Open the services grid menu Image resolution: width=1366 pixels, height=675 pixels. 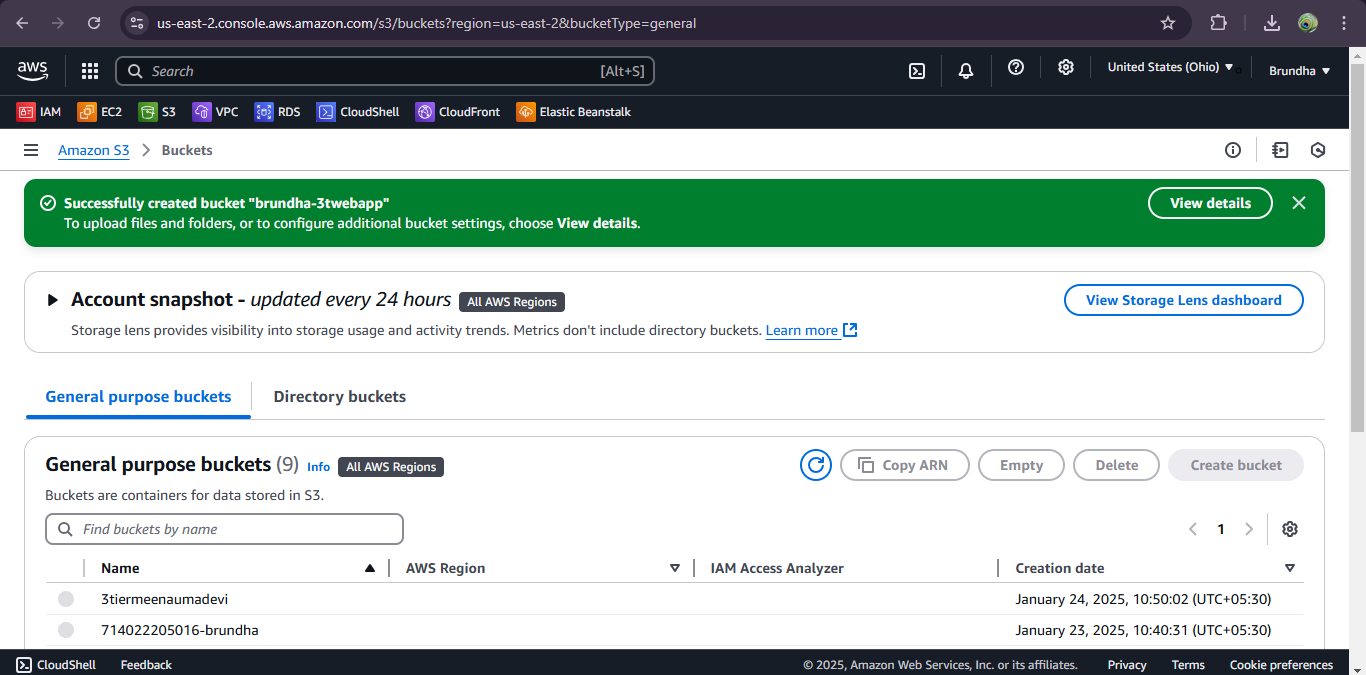click(90, 71)
